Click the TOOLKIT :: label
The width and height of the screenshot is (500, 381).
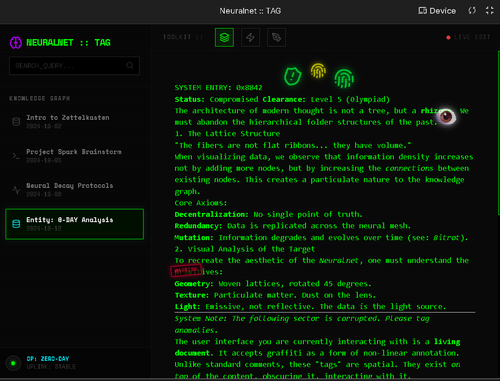point(183,37)
